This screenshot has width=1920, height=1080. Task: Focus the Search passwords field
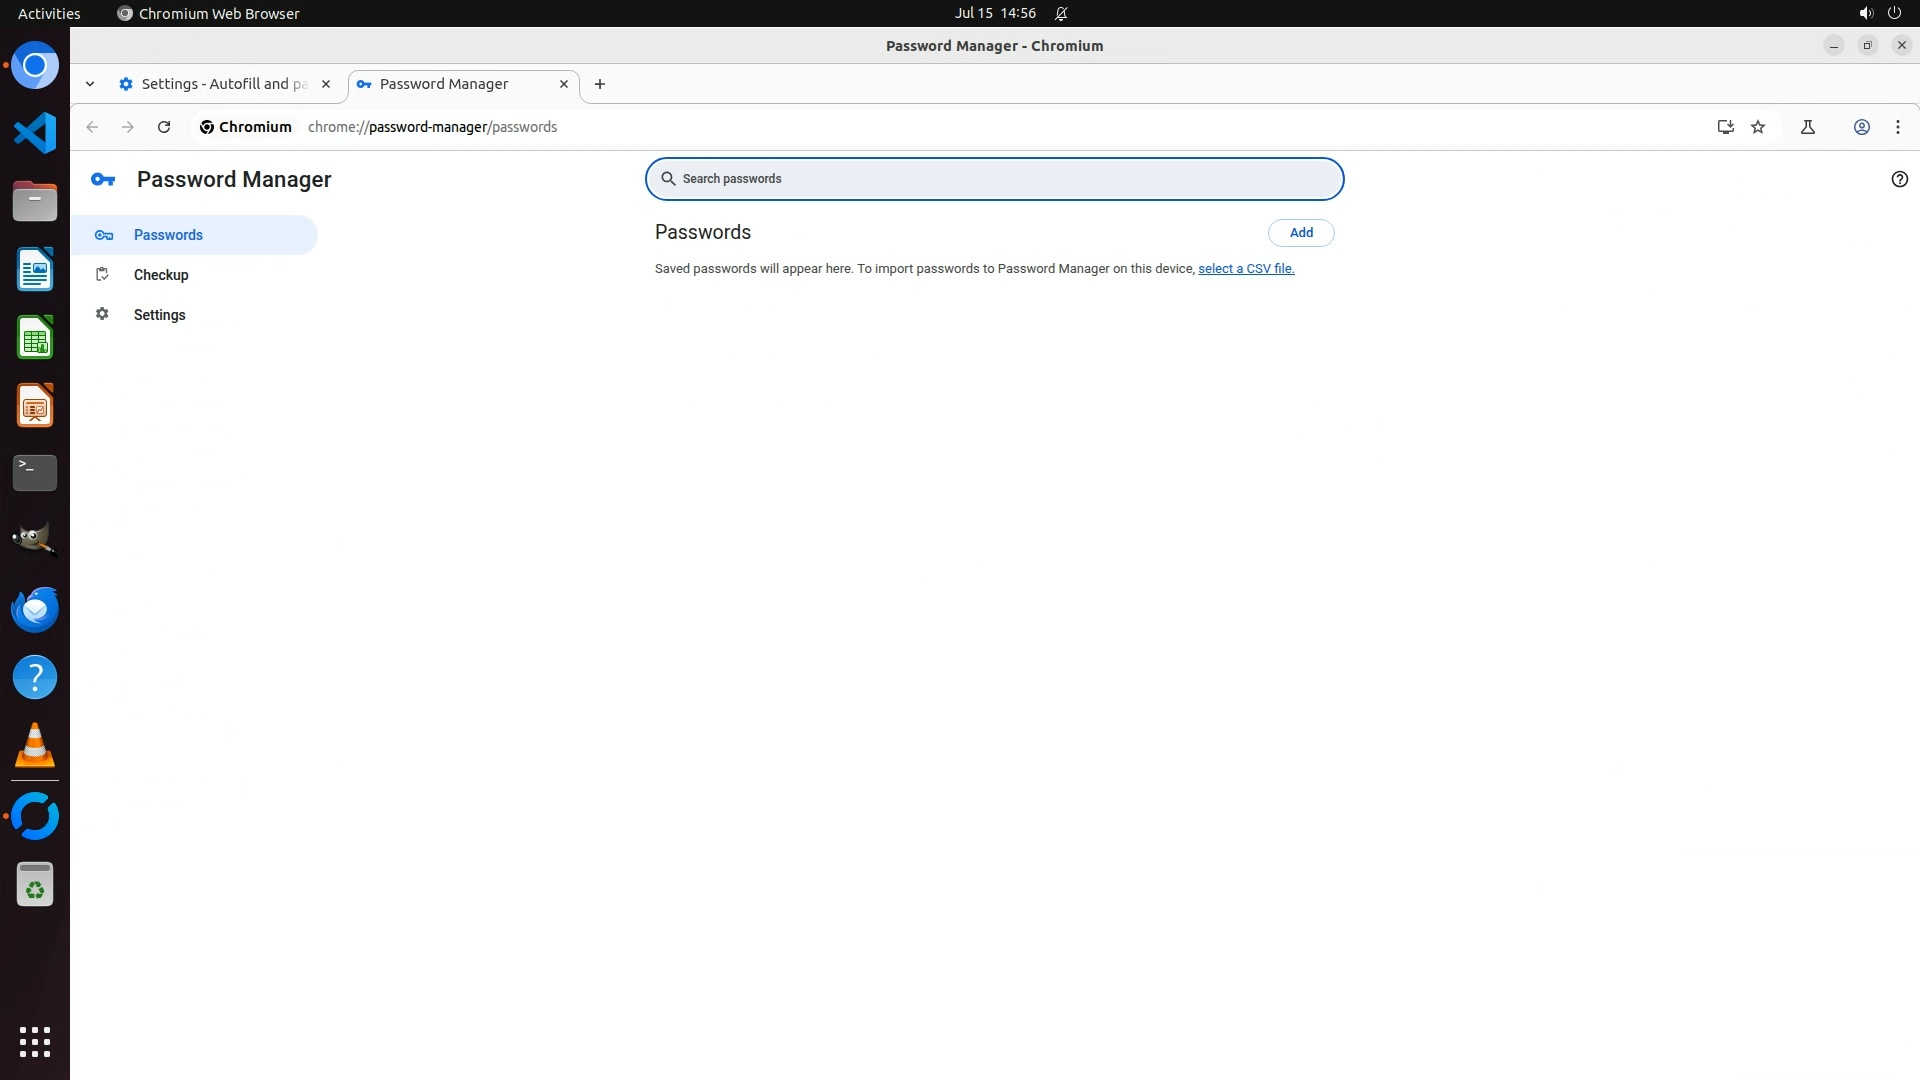tap(995, 179)
